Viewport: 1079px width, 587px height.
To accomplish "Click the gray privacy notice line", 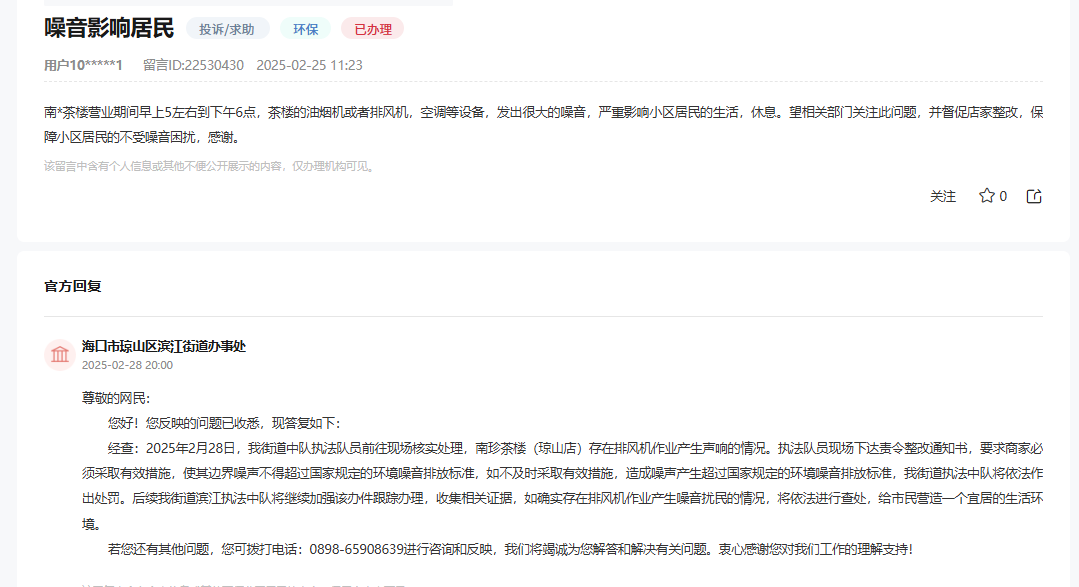I will 209,166.
